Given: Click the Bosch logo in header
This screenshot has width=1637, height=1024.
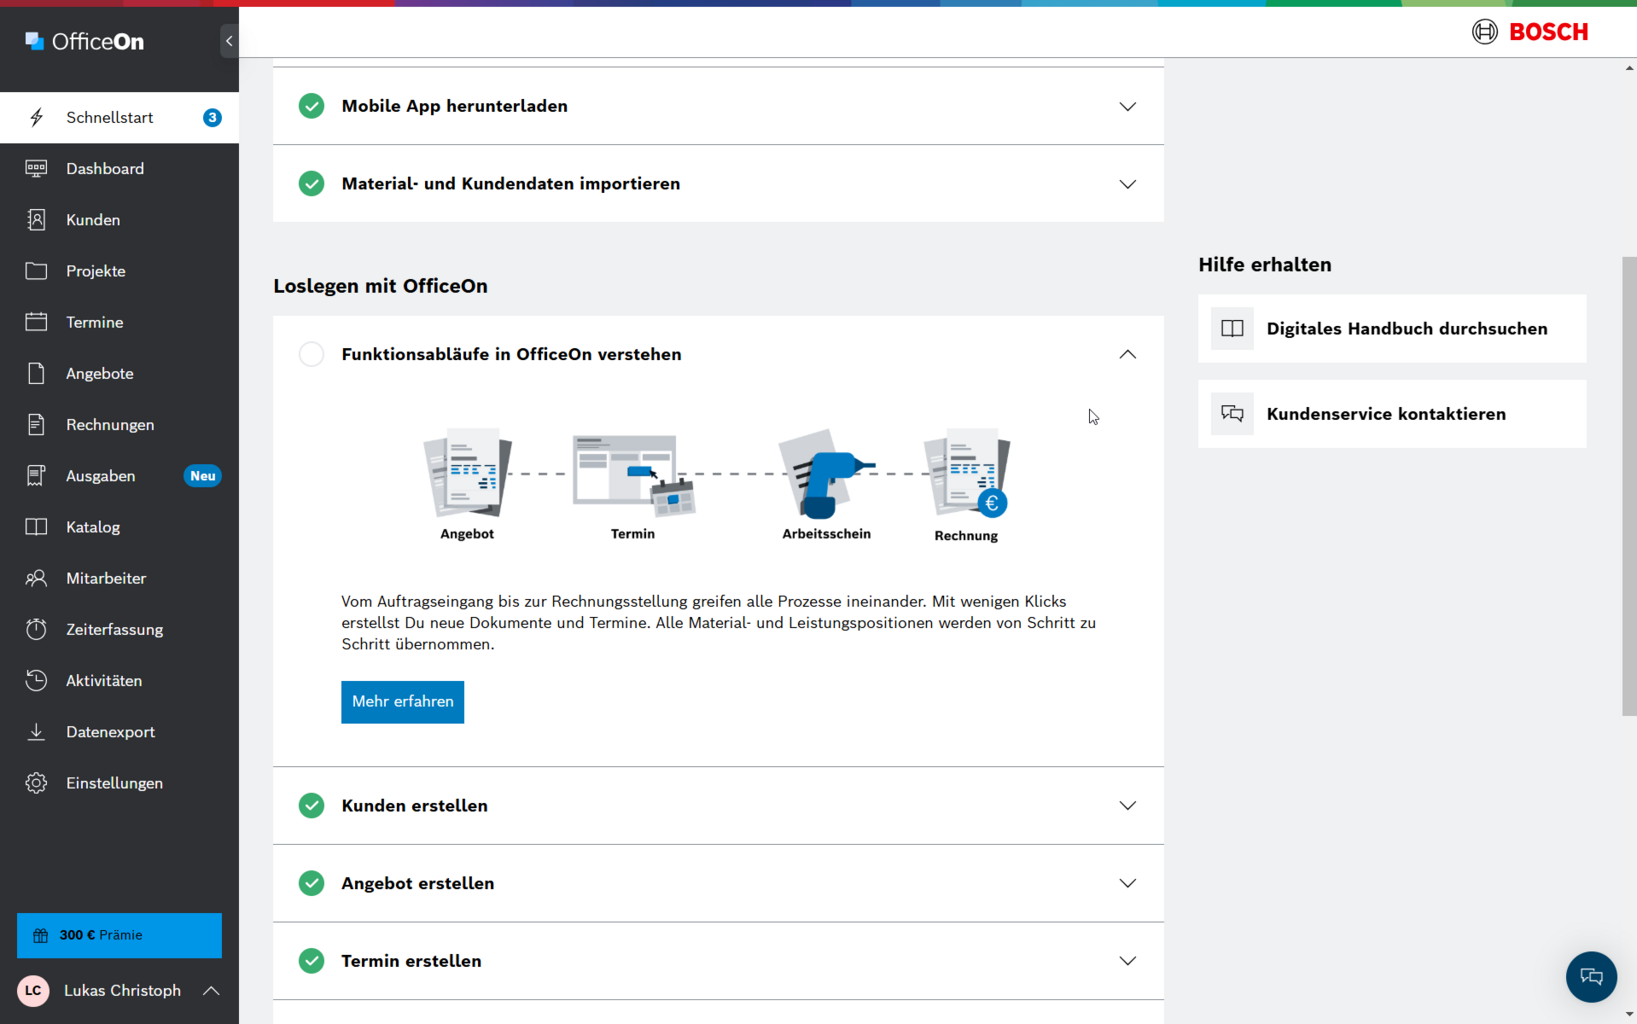Looking at the screenshot, I should [x=1530, y=32].
